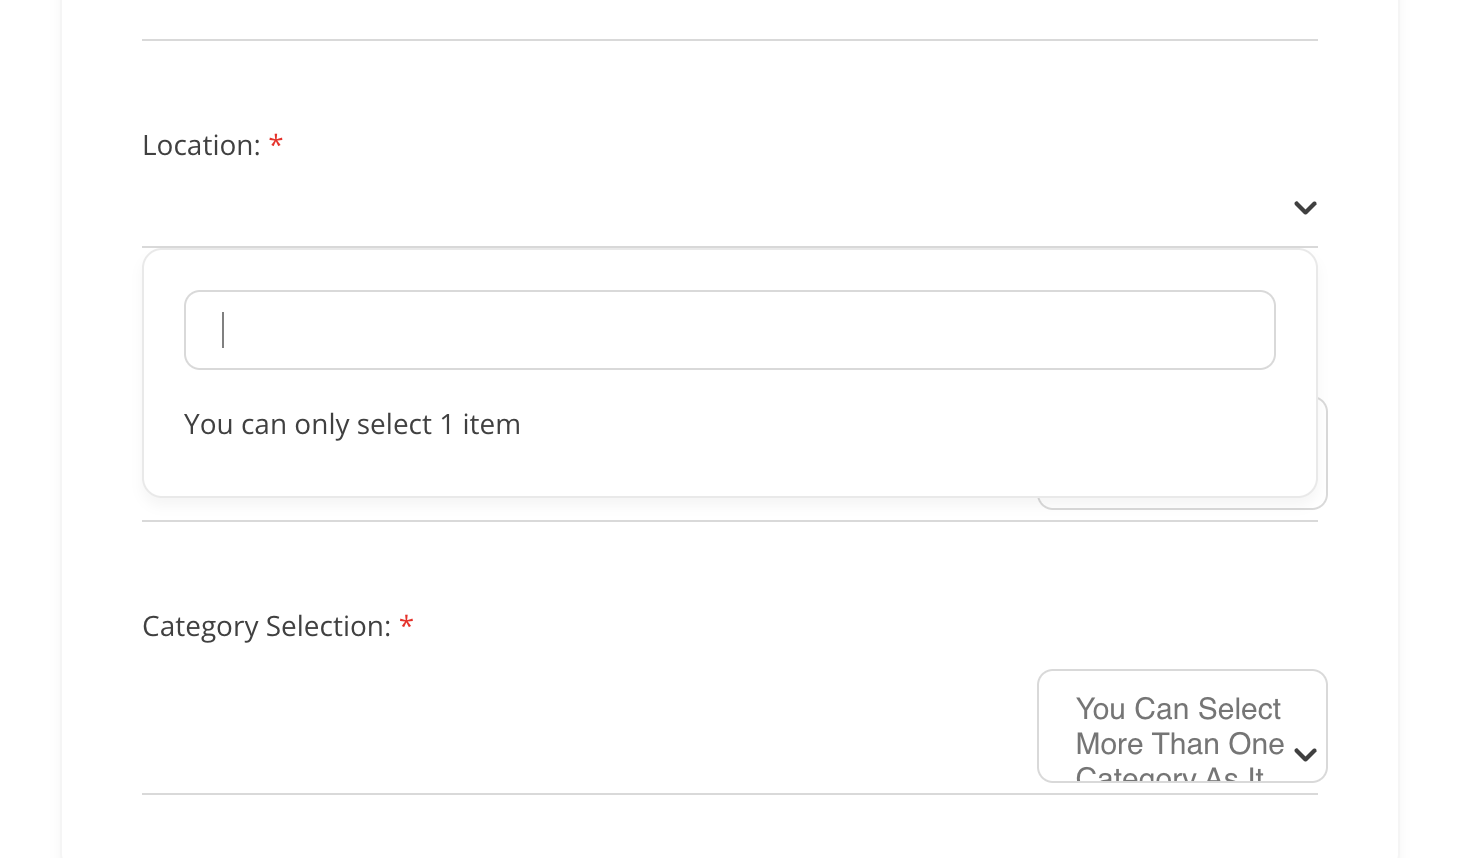Click "You can only select 1 item" message
The width and height of the screenshot is (1478, 858).
[352, 425]
